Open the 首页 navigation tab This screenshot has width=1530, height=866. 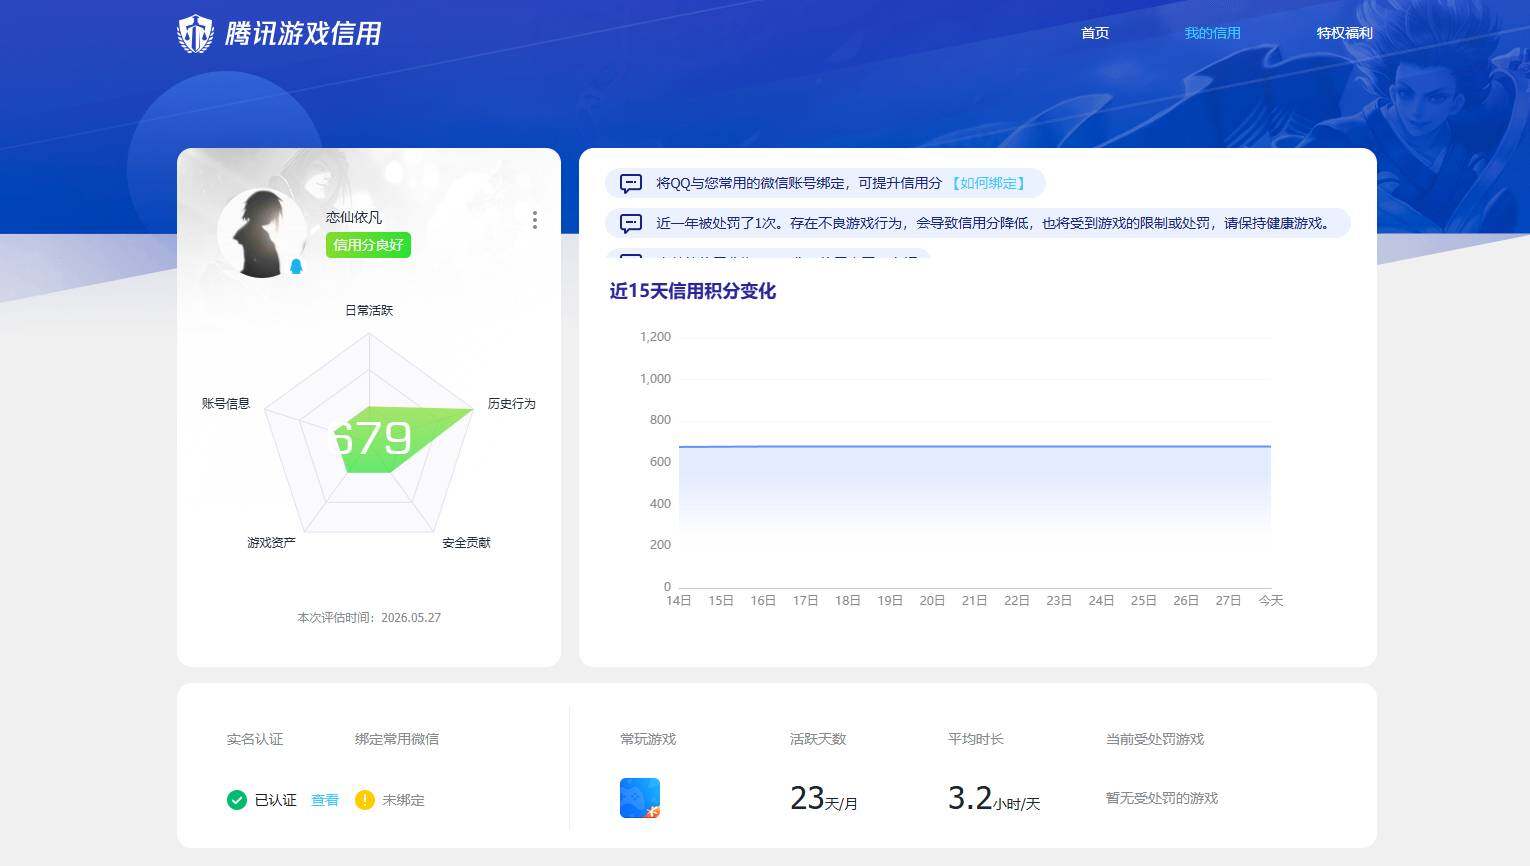tap(1095, 33)
